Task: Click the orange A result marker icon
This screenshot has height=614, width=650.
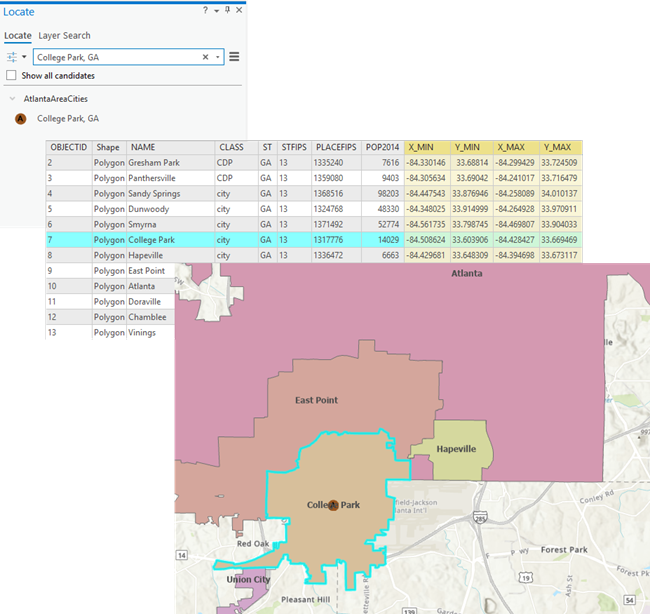Action: (x=21, y=118)
